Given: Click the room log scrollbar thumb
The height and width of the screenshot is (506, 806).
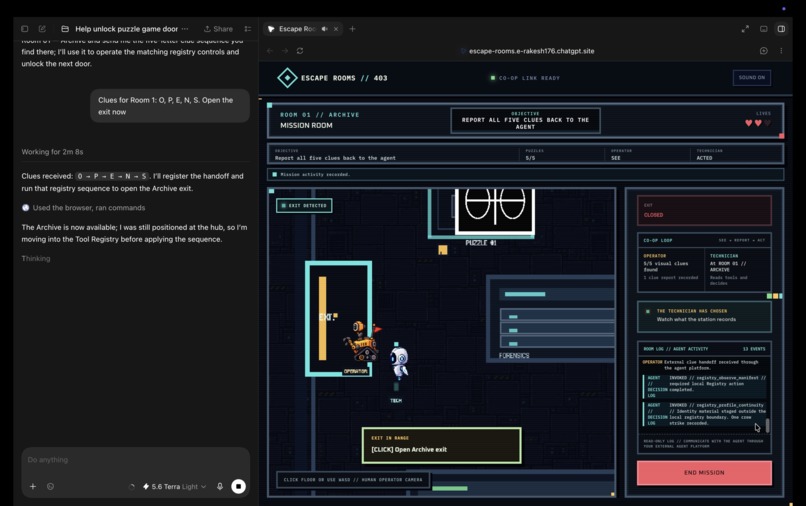Looking at the screenshot, I should (x=767, y=425).
